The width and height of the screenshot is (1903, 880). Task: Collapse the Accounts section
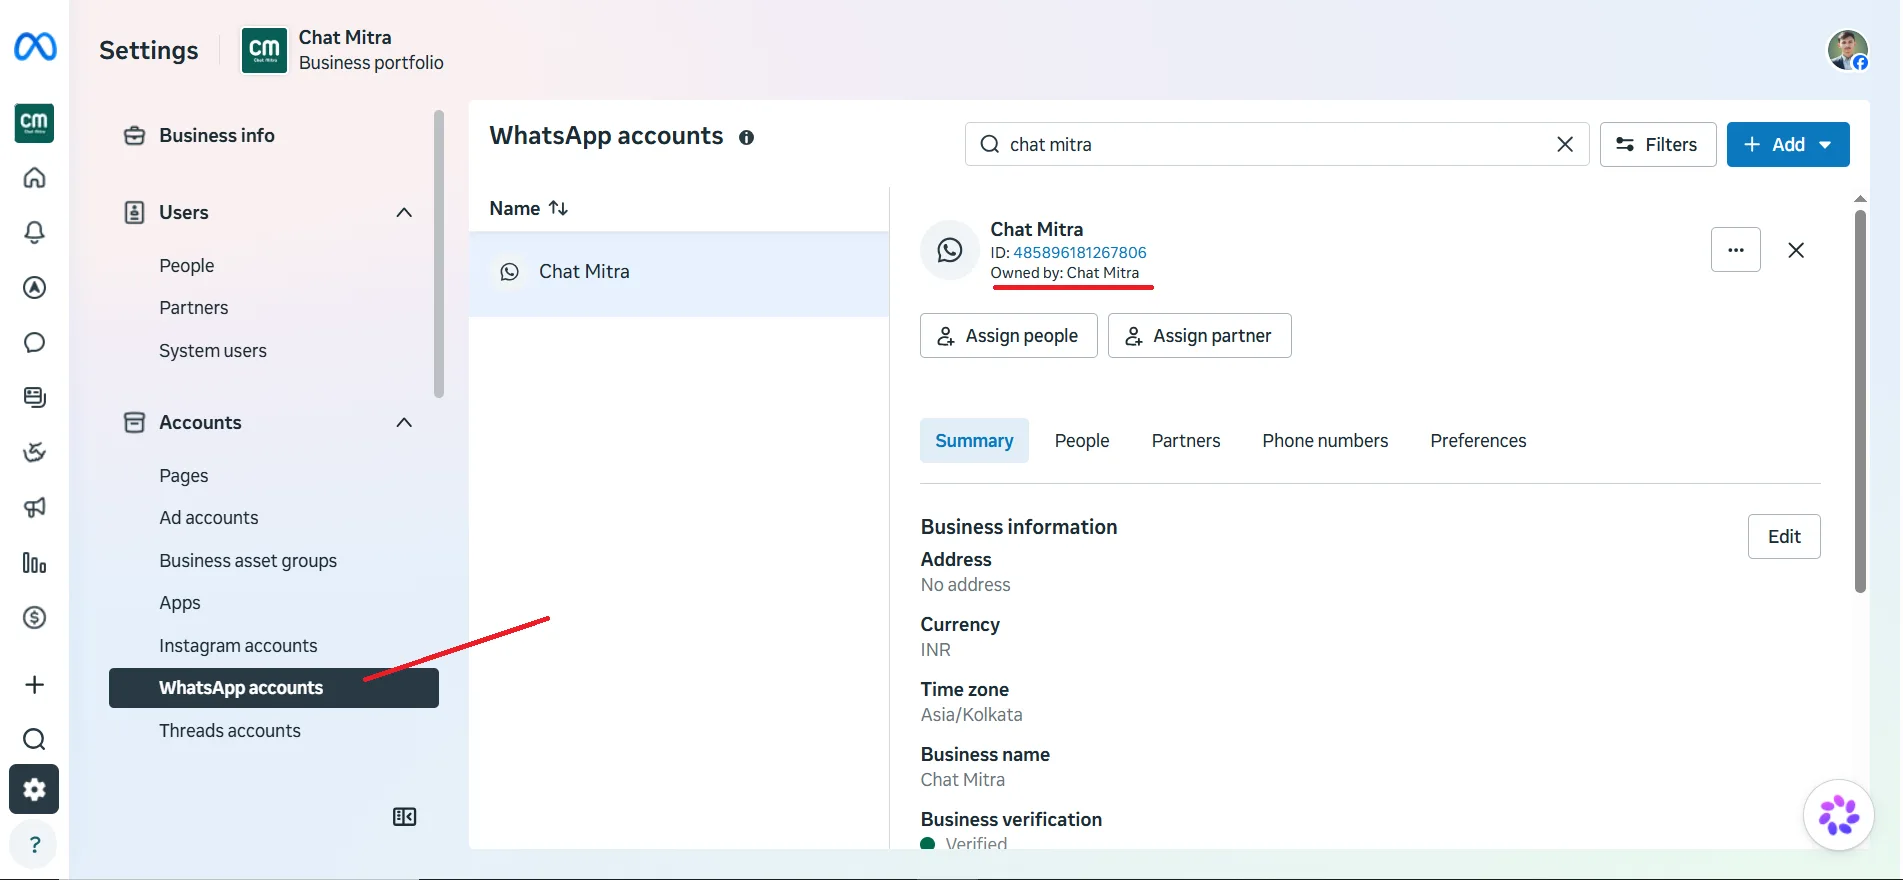(x=404, y=422)
